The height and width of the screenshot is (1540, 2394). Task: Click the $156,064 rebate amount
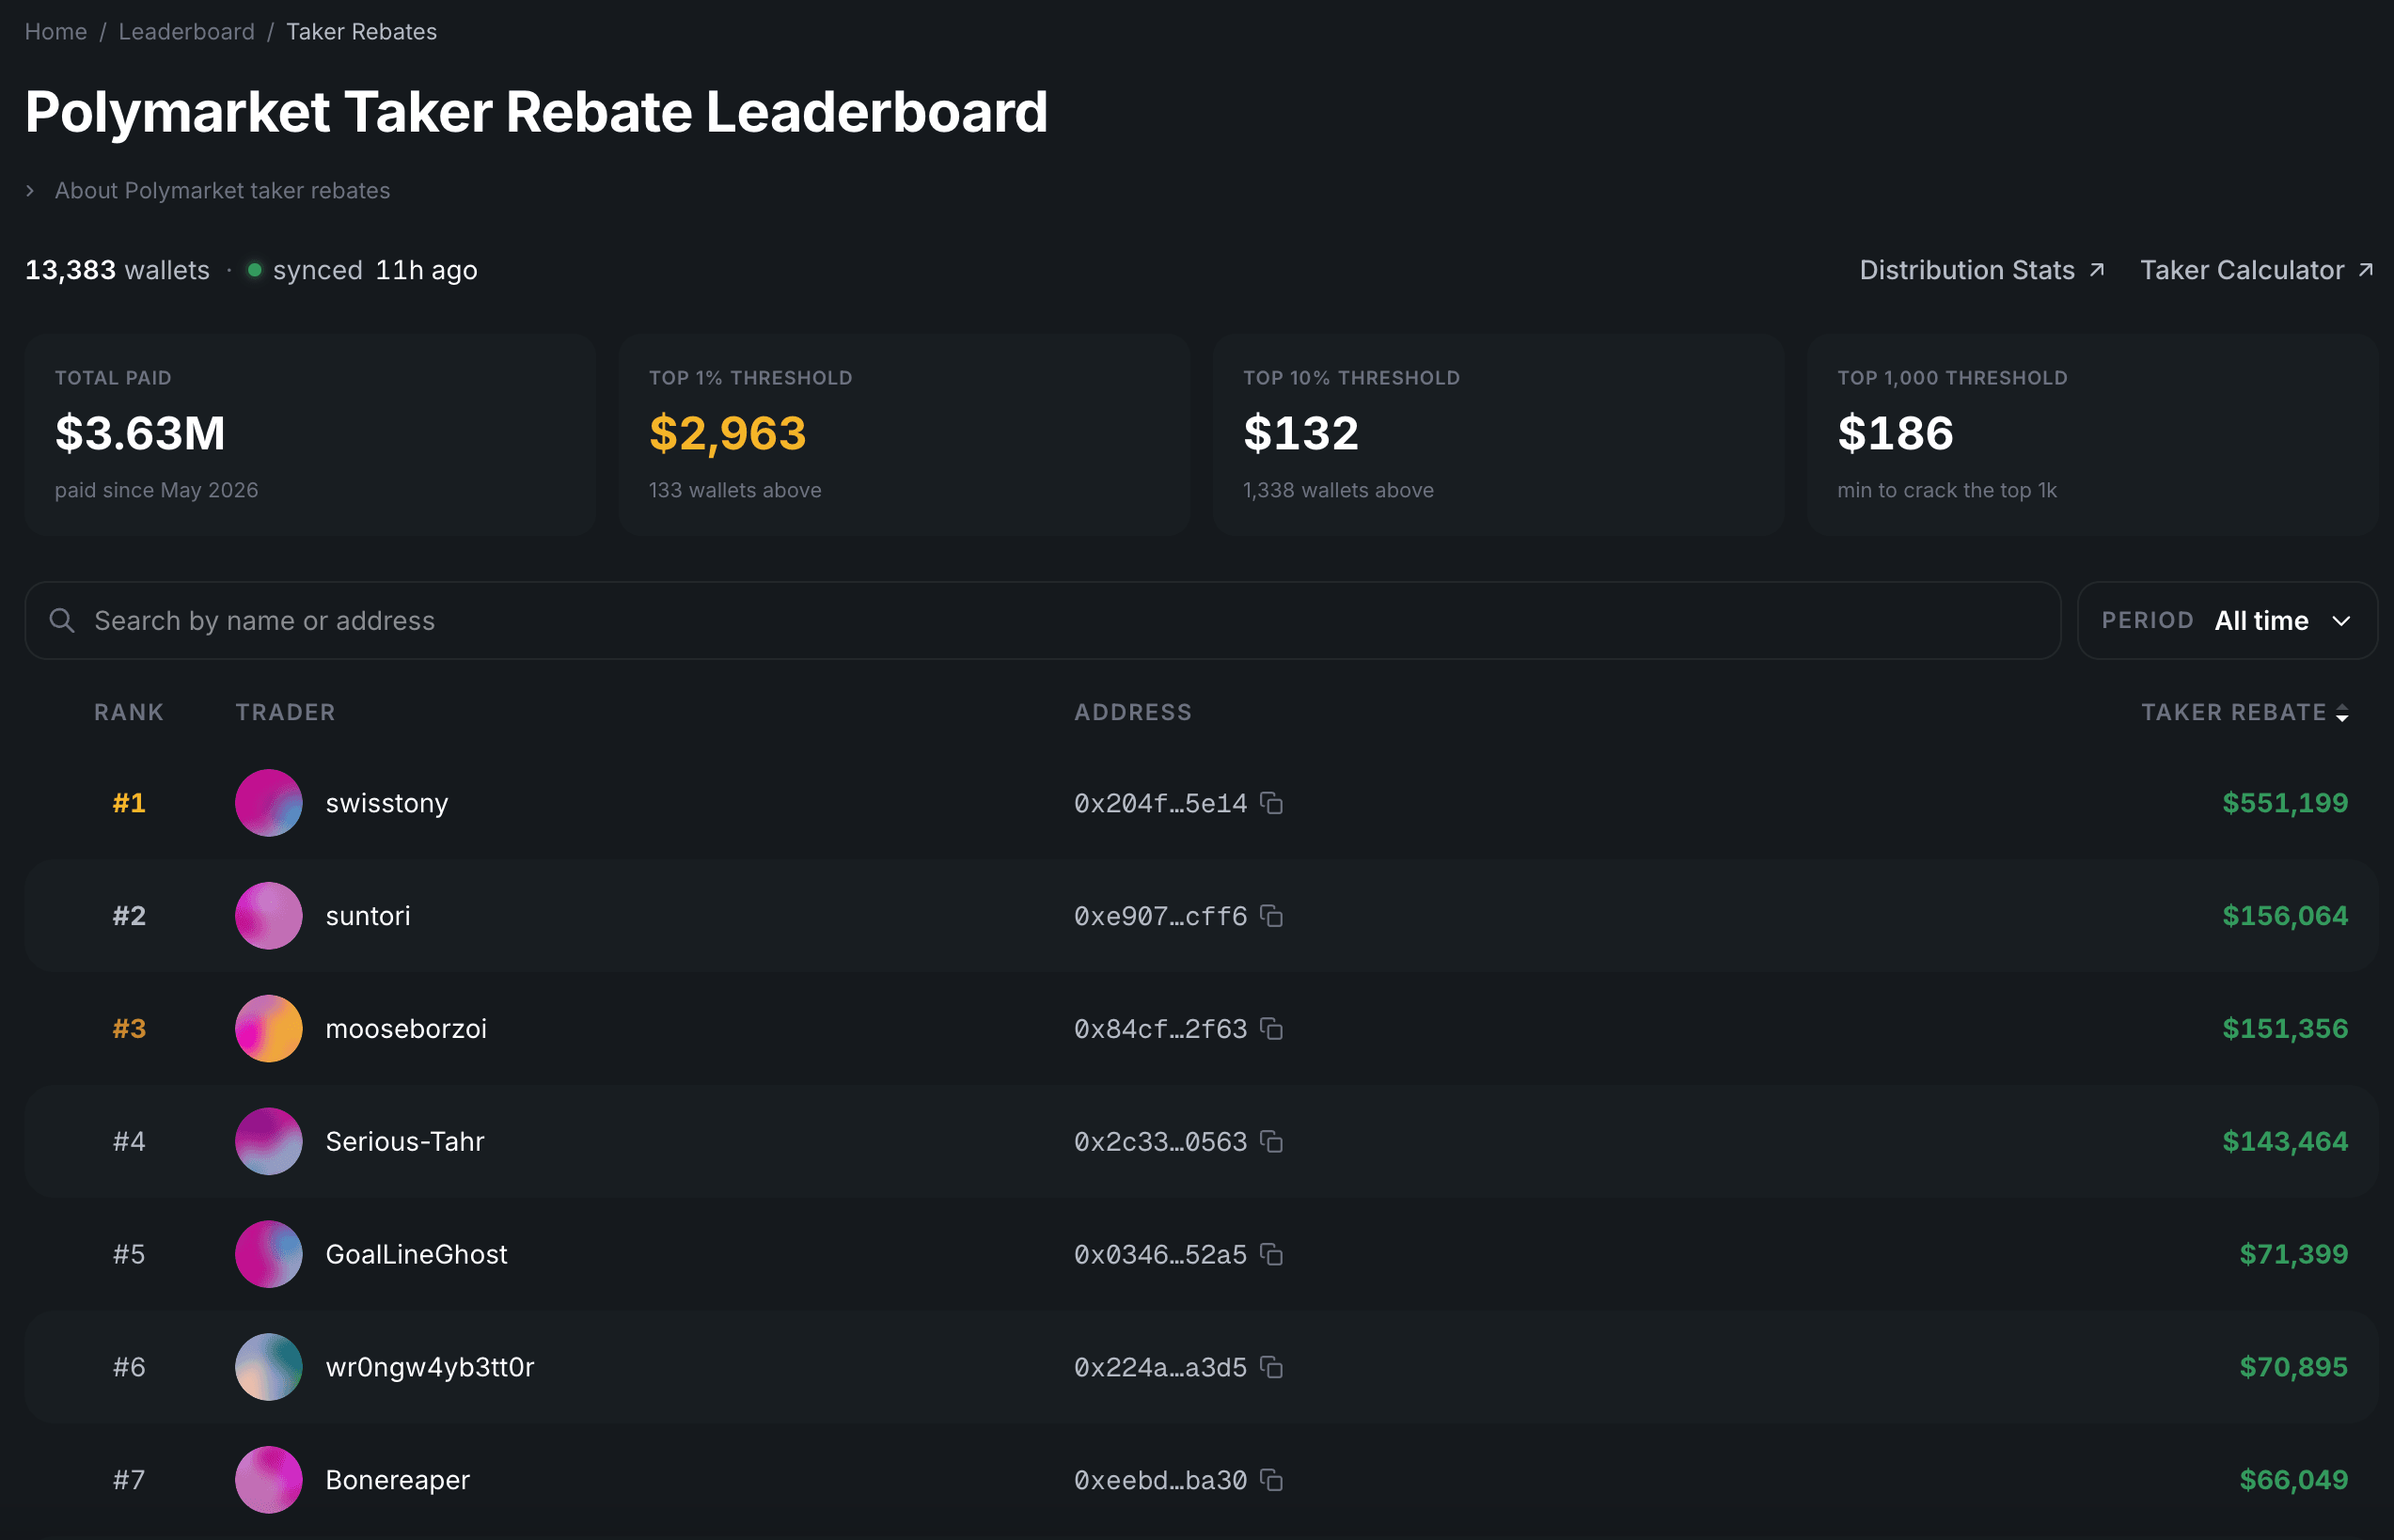(x=2285, y=916)
